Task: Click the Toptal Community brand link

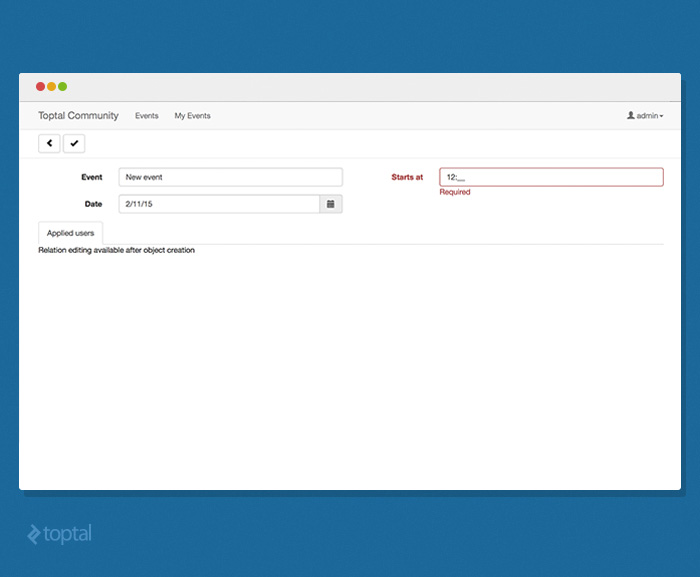Action: (78, 116)
